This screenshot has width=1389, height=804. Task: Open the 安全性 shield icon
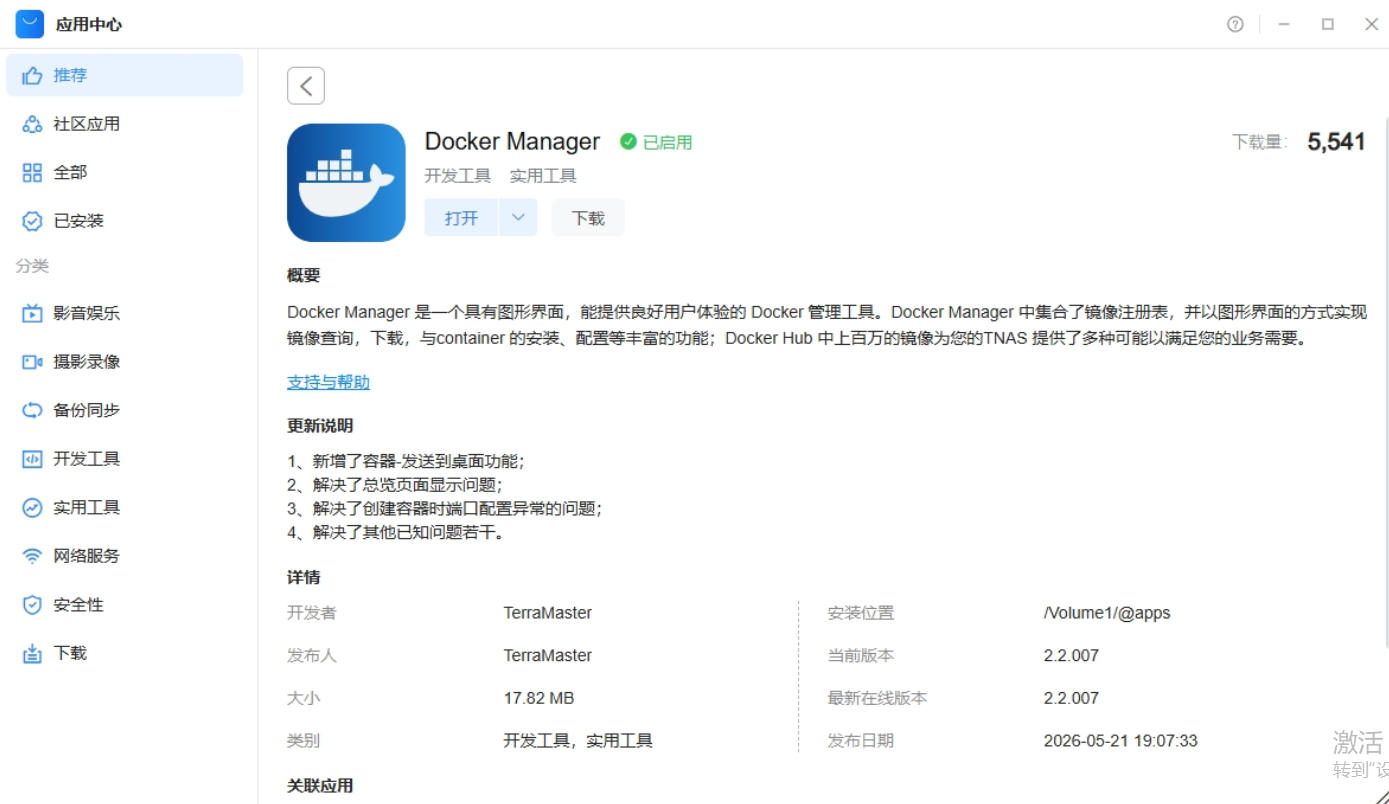tap(32, 605)
